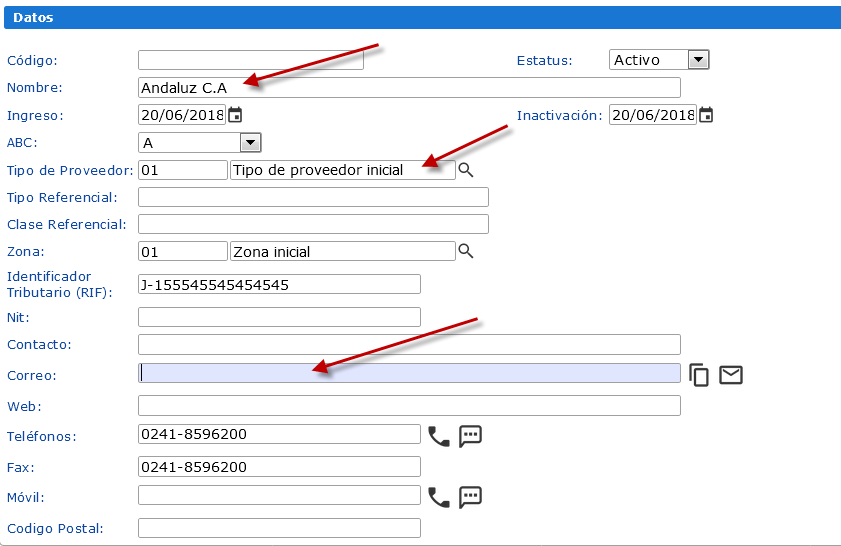The width and height of the screenshot is (841, 546).
Task: Focus the Móvil input field
Action: 279,495
